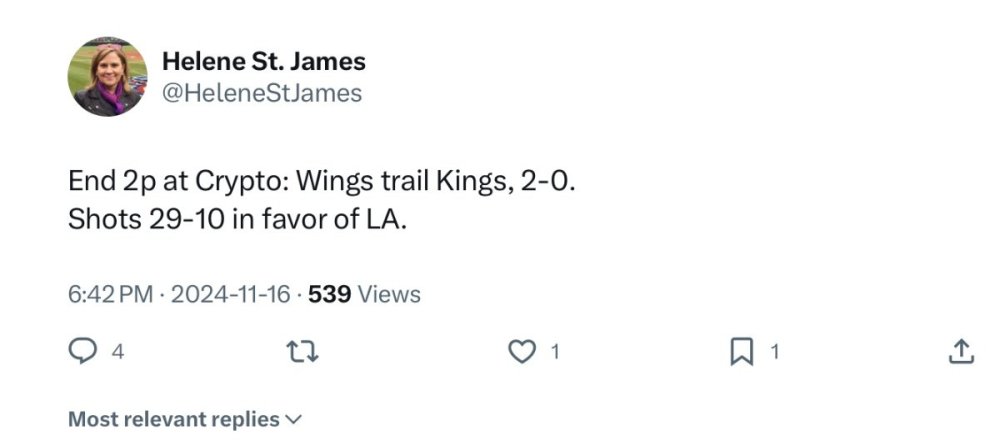View the 539 Views analytics

pyautogui.click(x=364, y=295)
